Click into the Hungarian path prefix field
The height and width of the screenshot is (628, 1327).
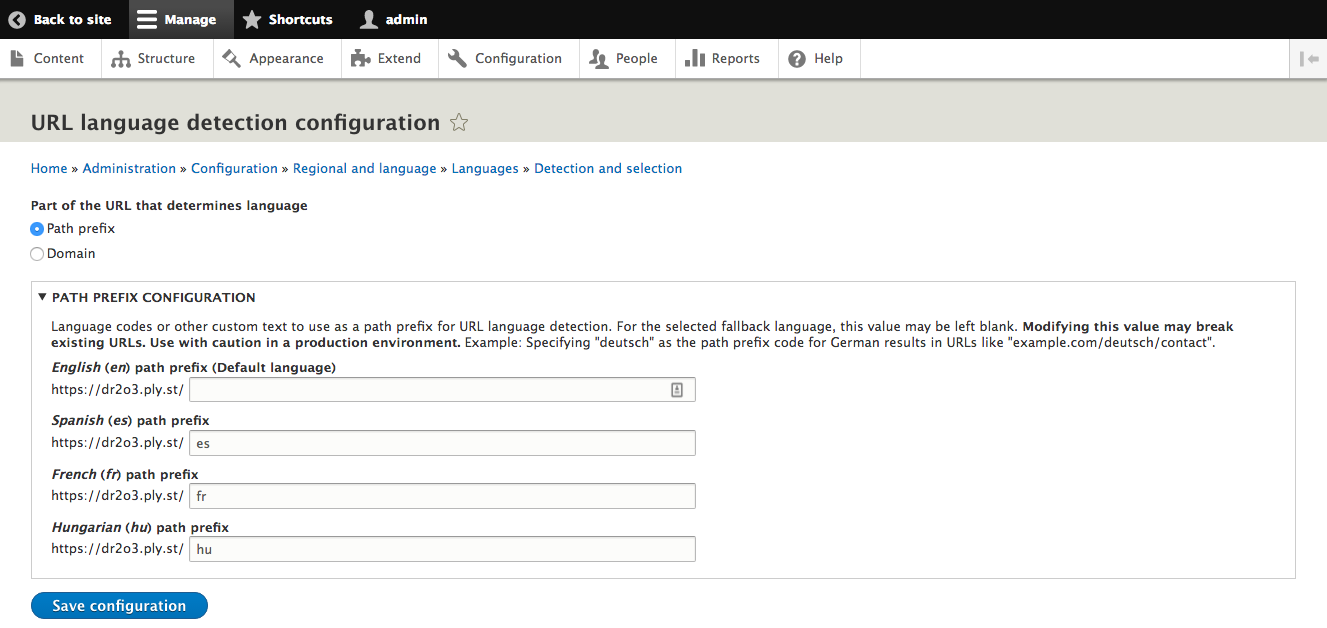point(441,549)
